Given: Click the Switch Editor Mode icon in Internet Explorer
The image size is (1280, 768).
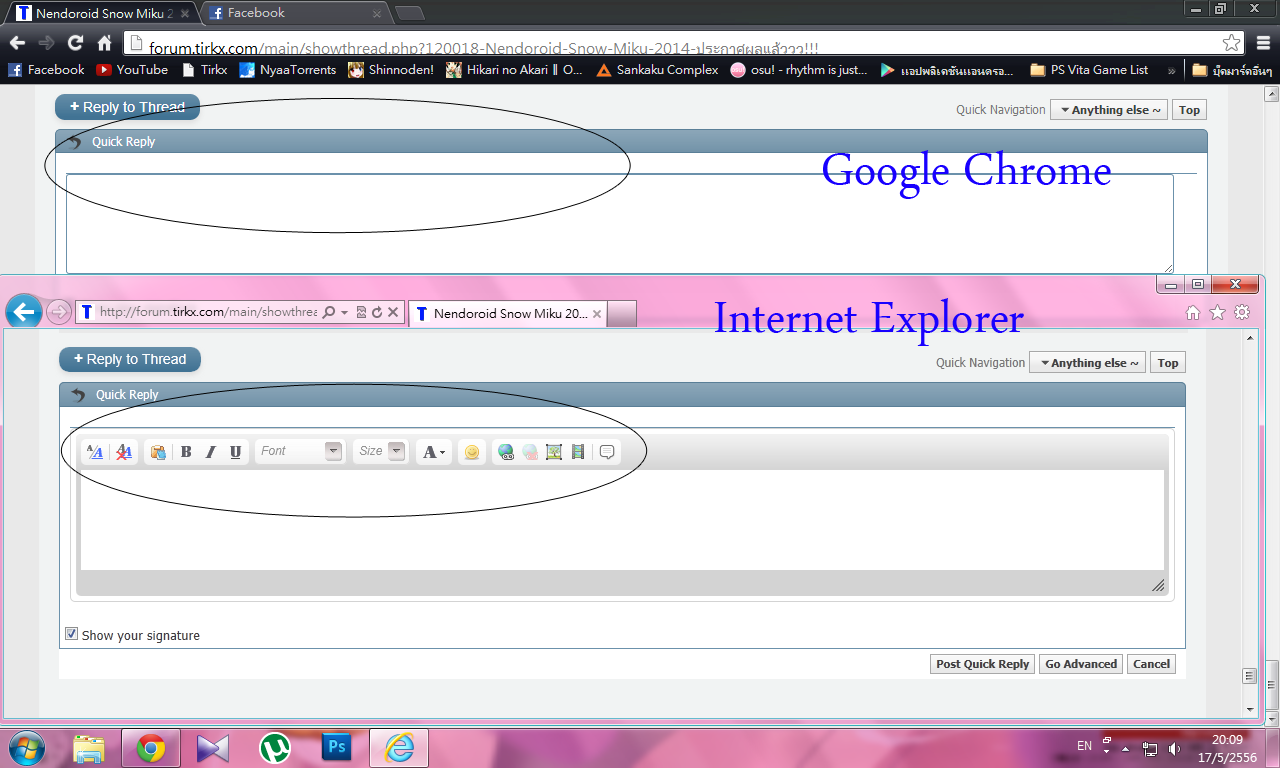Looking at the screenshot, I should (x=95, y=452).
